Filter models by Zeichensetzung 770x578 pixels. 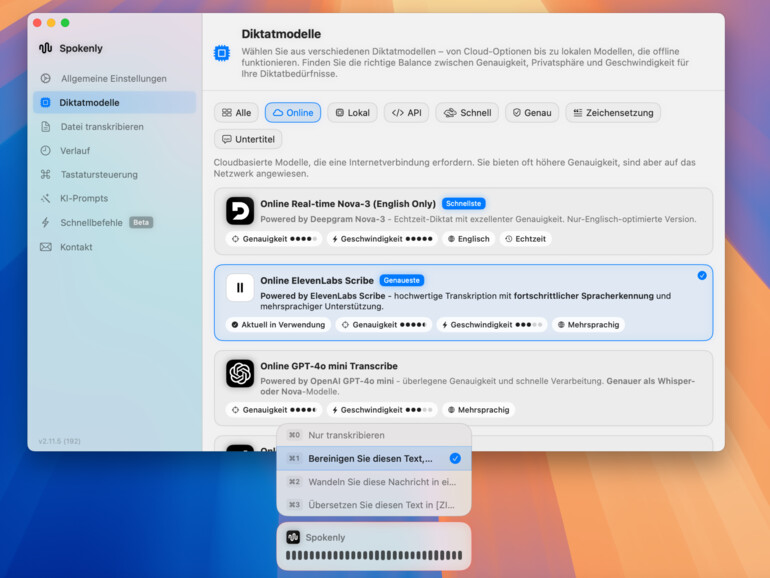[x=613, y=113]
